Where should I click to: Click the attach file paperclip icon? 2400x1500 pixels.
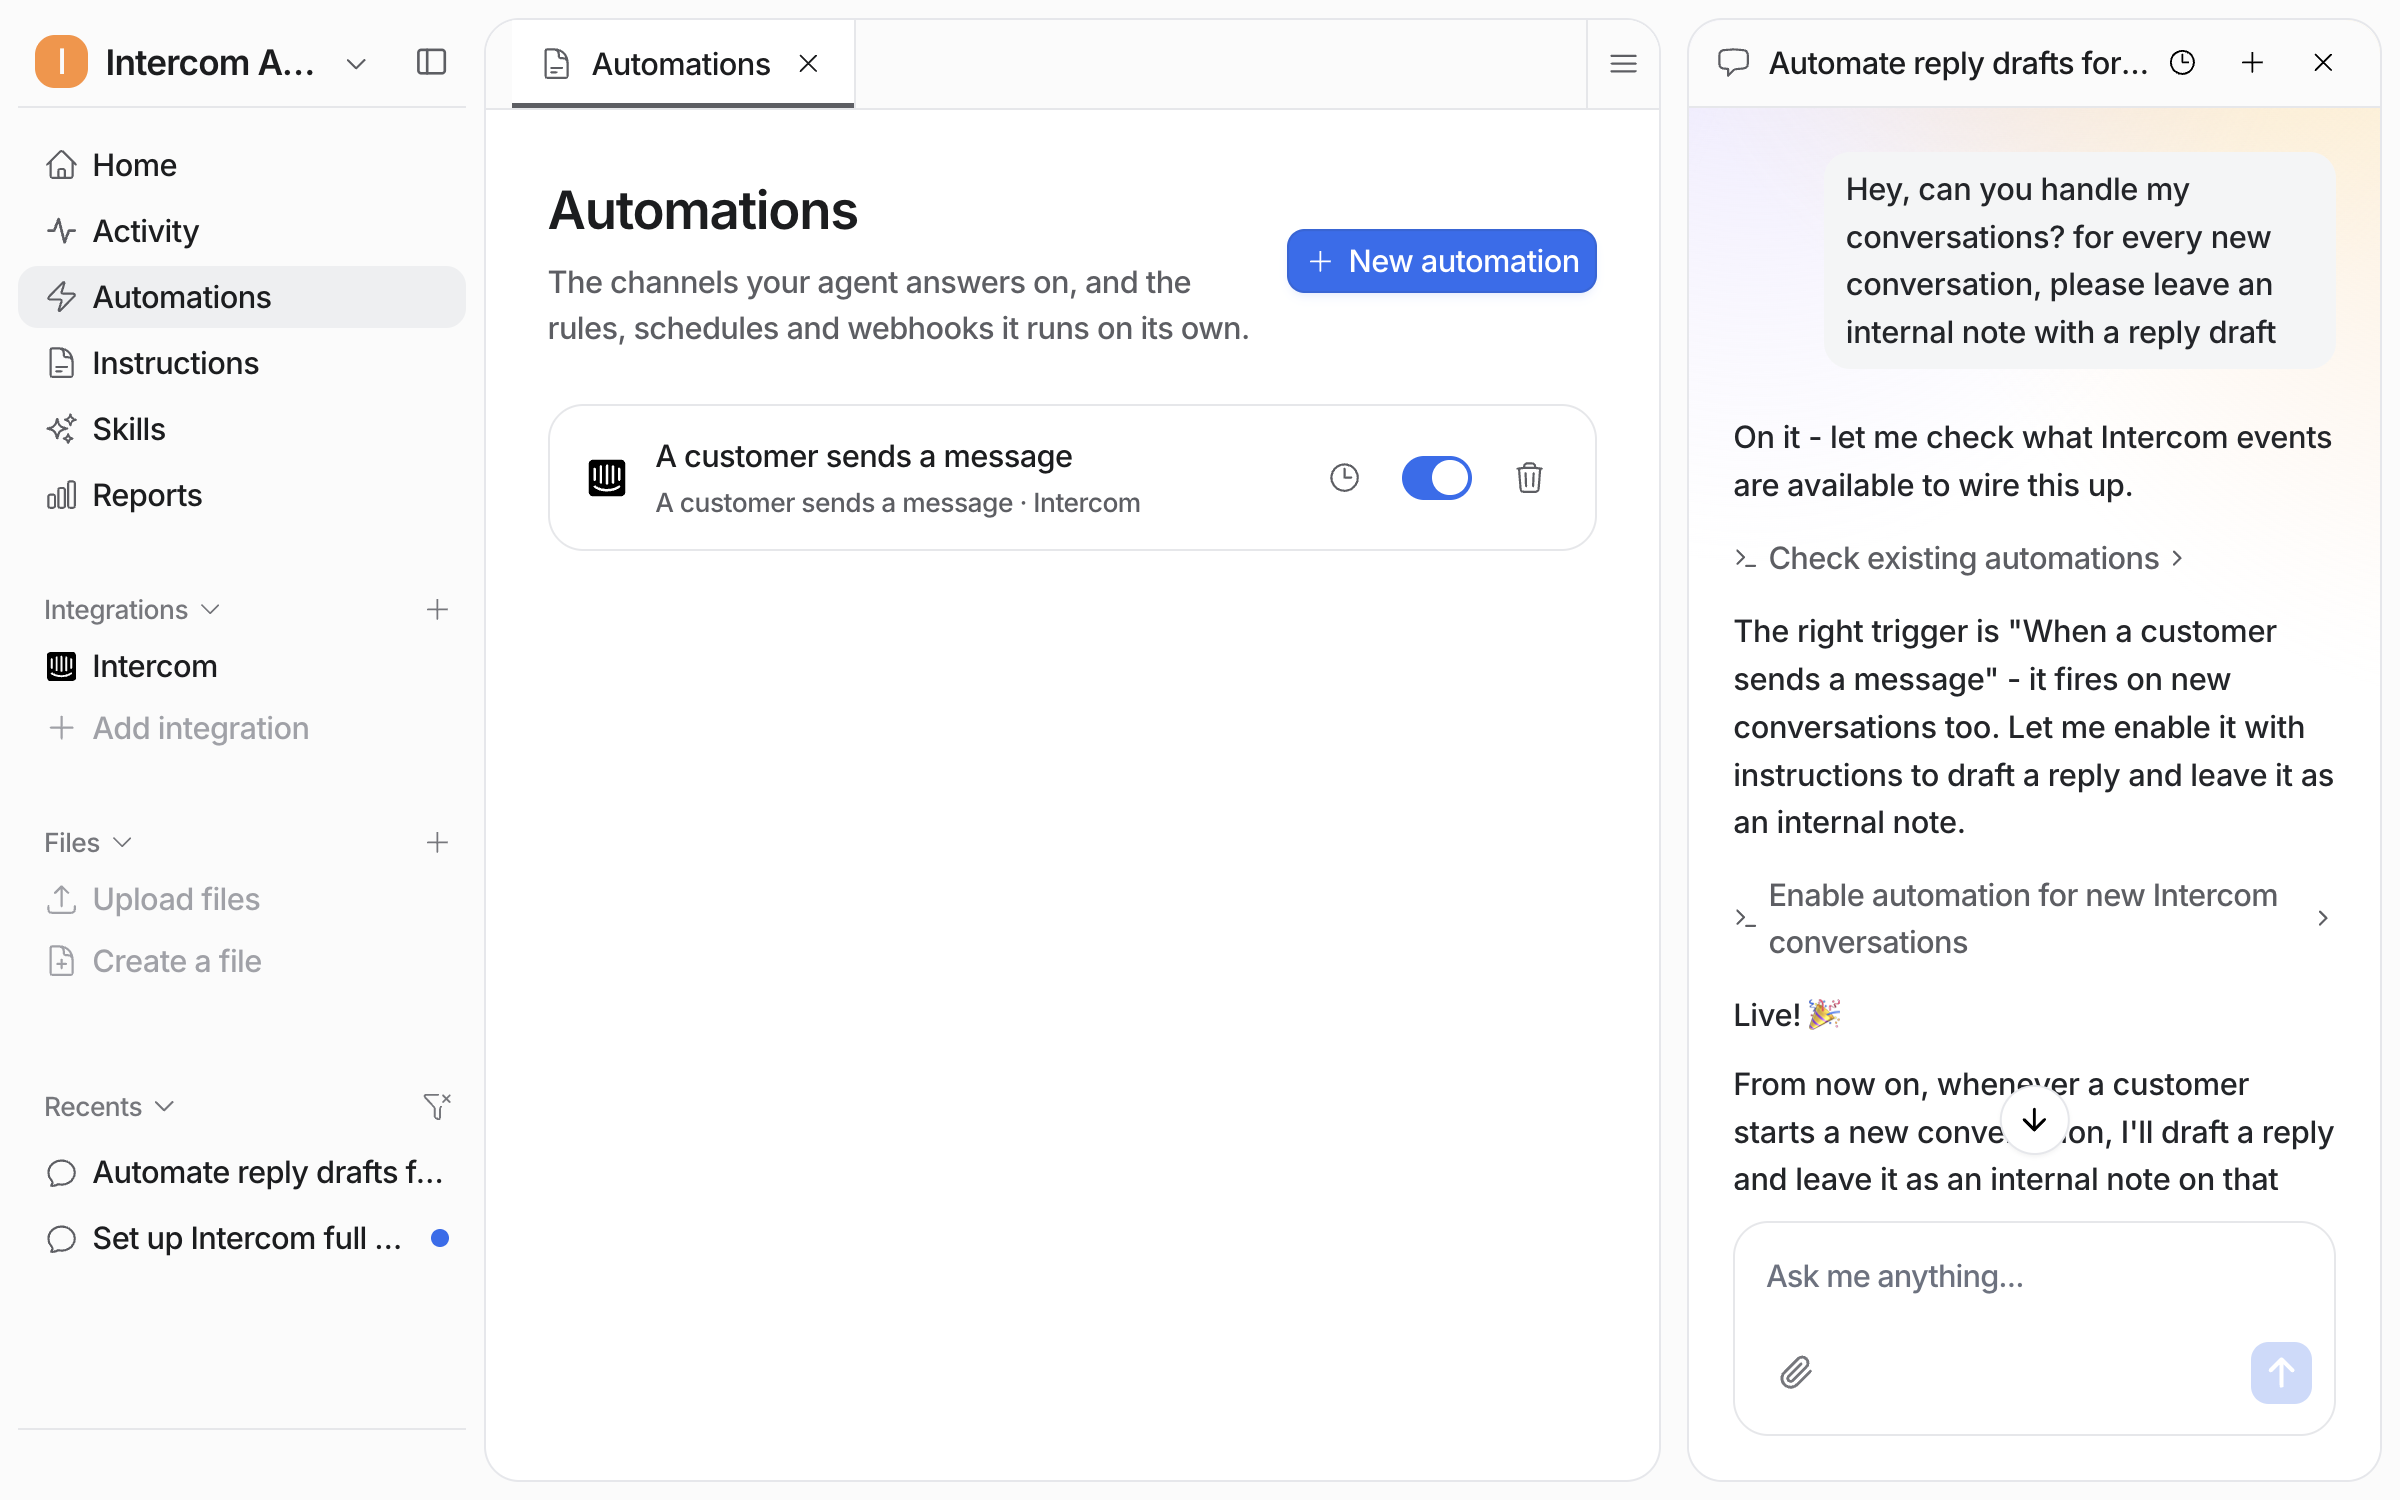pos(1796,1373)
